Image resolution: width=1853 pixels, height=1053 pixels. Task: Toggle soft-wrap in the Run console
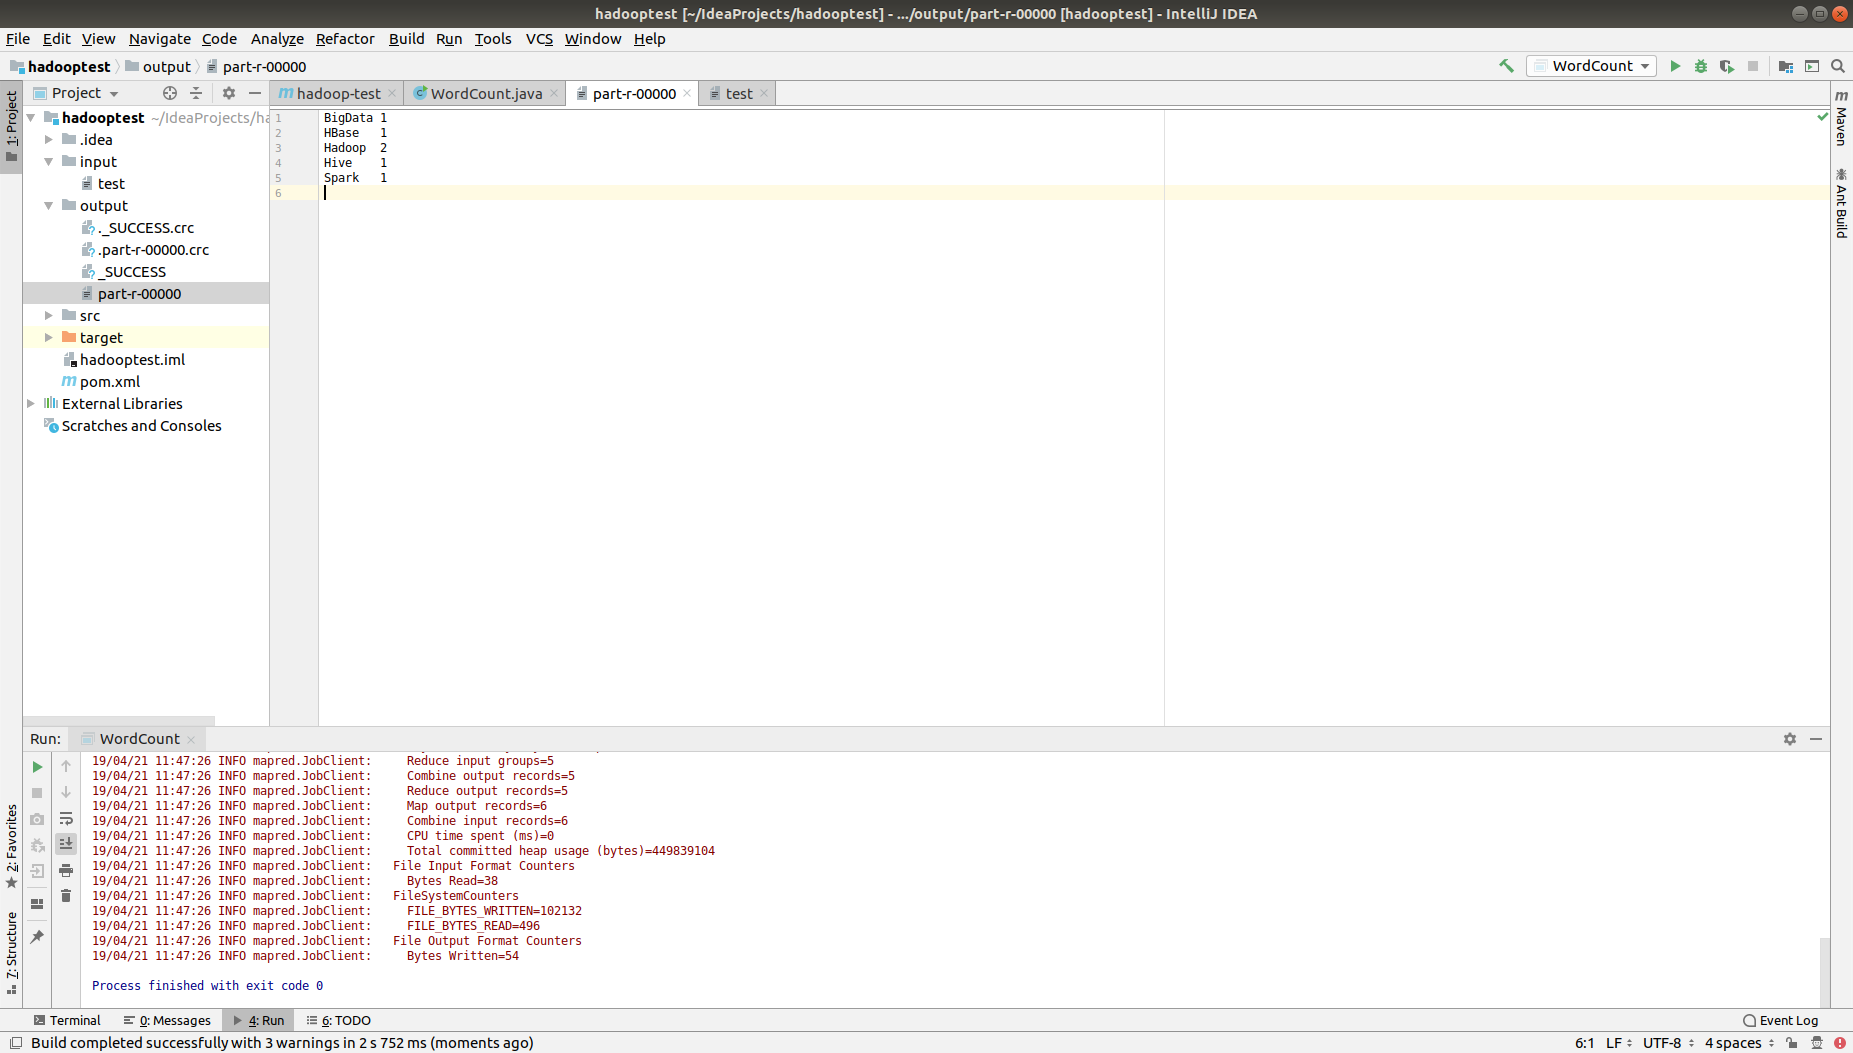pos(66,818)
